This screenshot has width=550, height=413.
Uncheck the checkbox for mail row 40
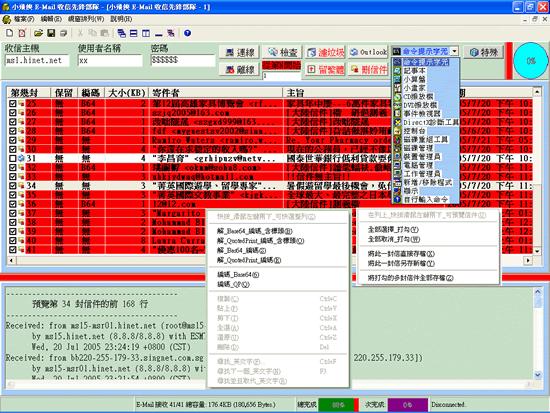click(x=13, y=240)
